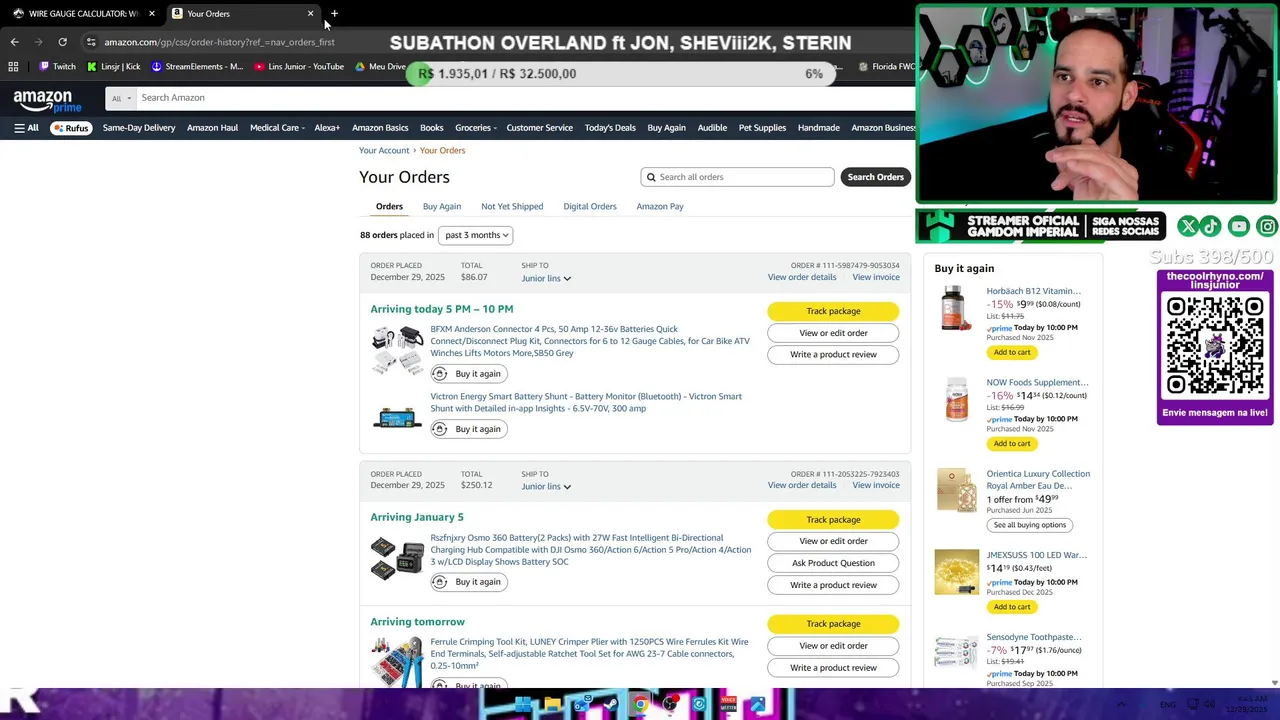Open File Explorer from taskbar
The height and width of the screenshot is (720, 1280).
click(552, 705)
